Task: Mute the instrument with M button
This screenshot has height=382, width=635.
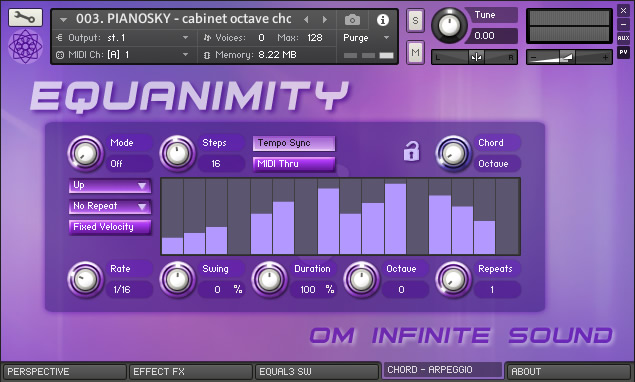Action: (x=415, y=52)
